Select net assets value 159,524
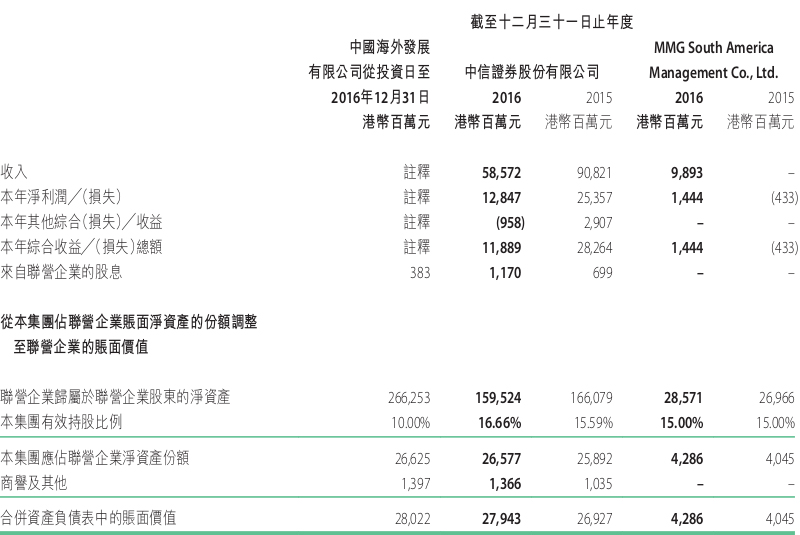 tap(498, 398)
